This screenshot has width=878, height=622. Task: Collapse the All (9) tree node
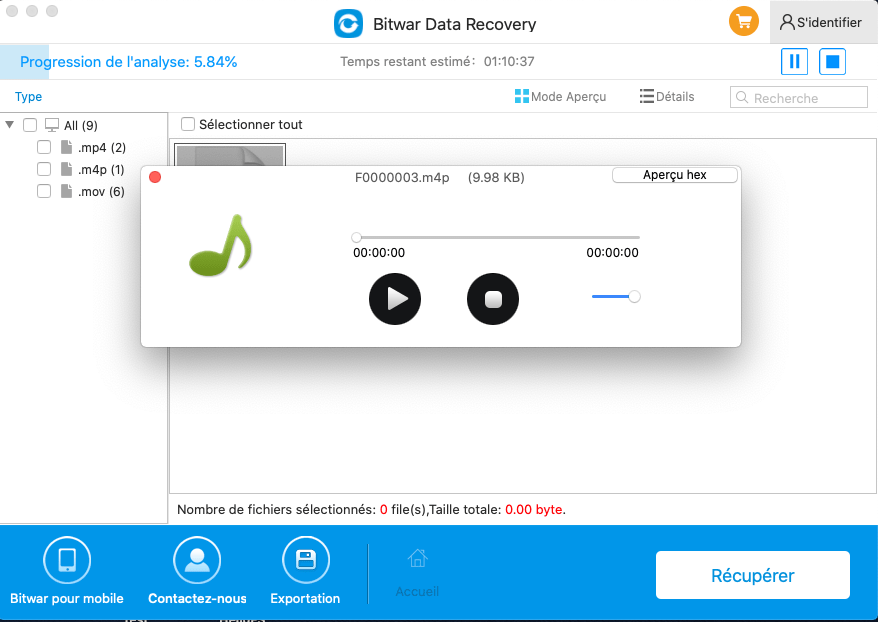[10, 124]
